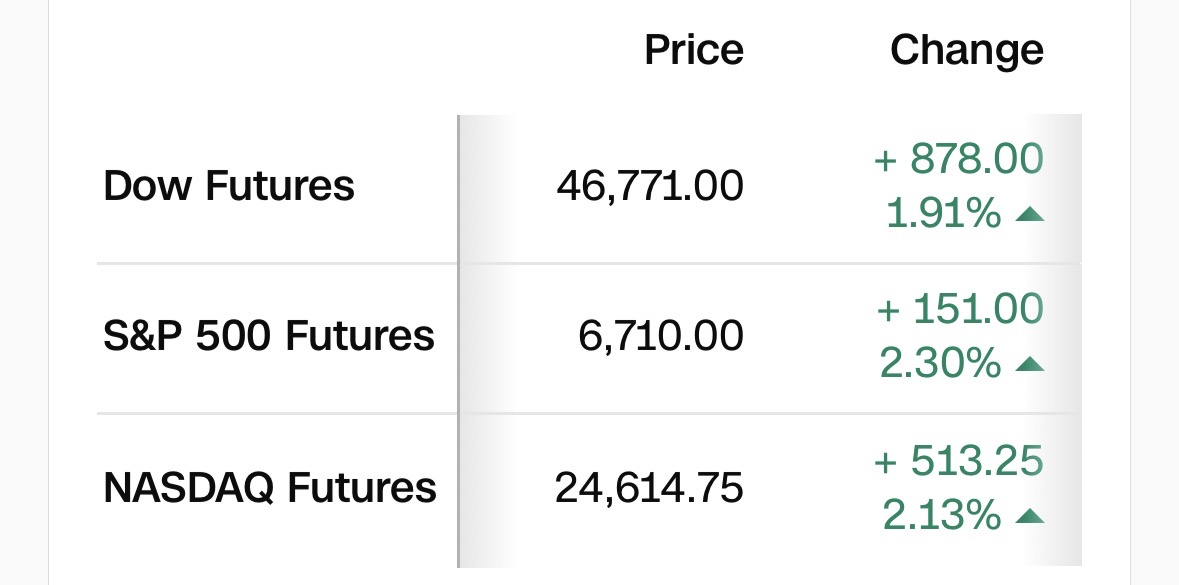Click the green up arrow beside 1.91%
The image size is (1179, 585).
pos(1029,214)
